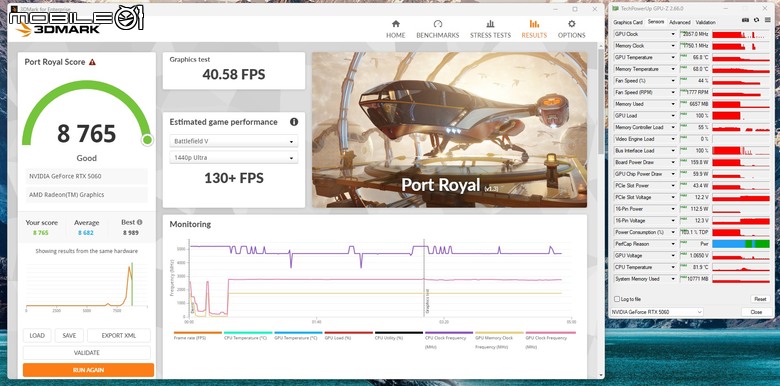Open Memory Used sensor dropdown arrow
This screenshot has height=386, width=780.
(x=673, y=104)
